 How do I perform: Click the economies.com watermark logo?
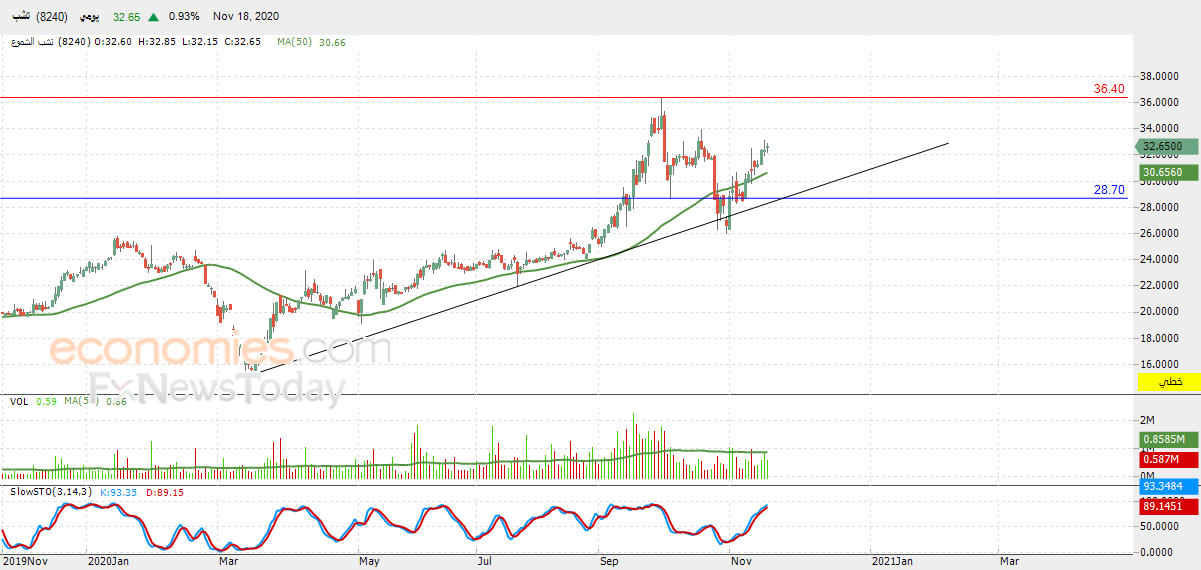tap(220, 350)
